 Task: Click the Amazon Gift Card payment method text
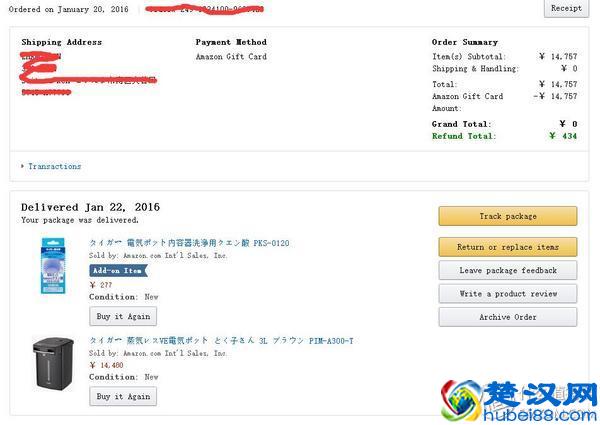231,57
